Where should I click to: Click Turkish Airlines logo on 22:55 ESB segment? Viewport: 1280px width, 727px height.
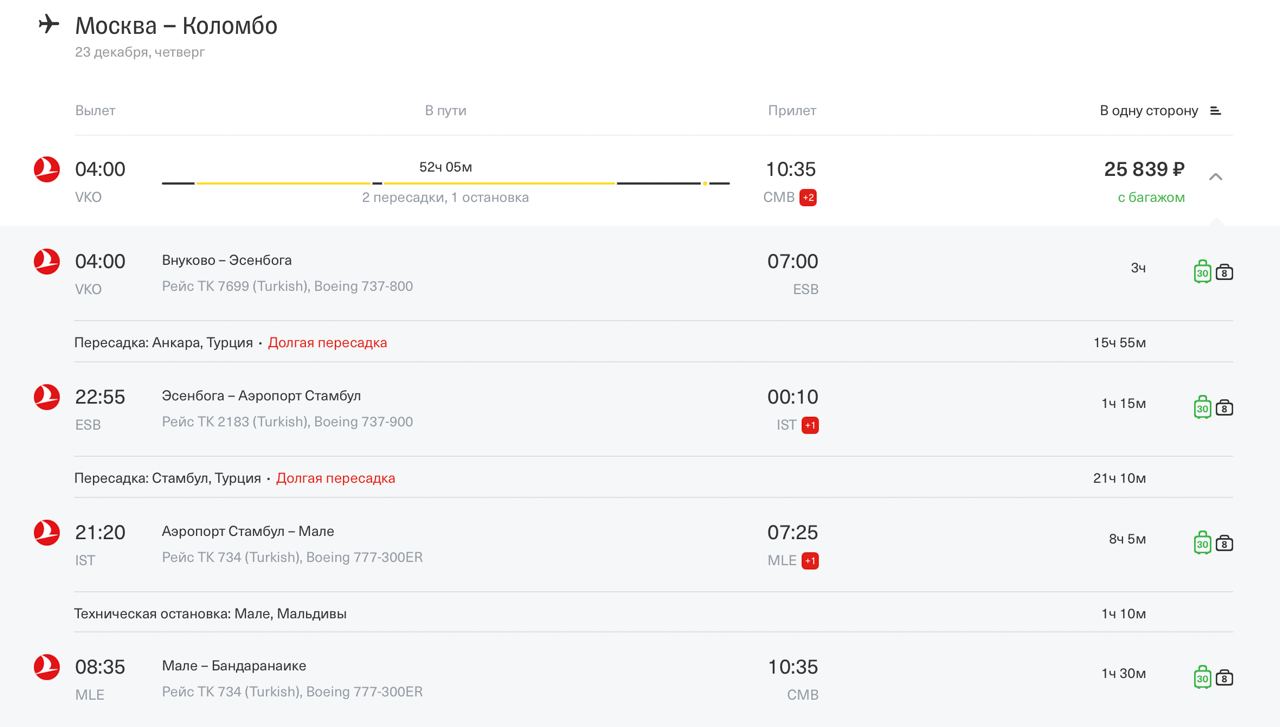[47, 397]
